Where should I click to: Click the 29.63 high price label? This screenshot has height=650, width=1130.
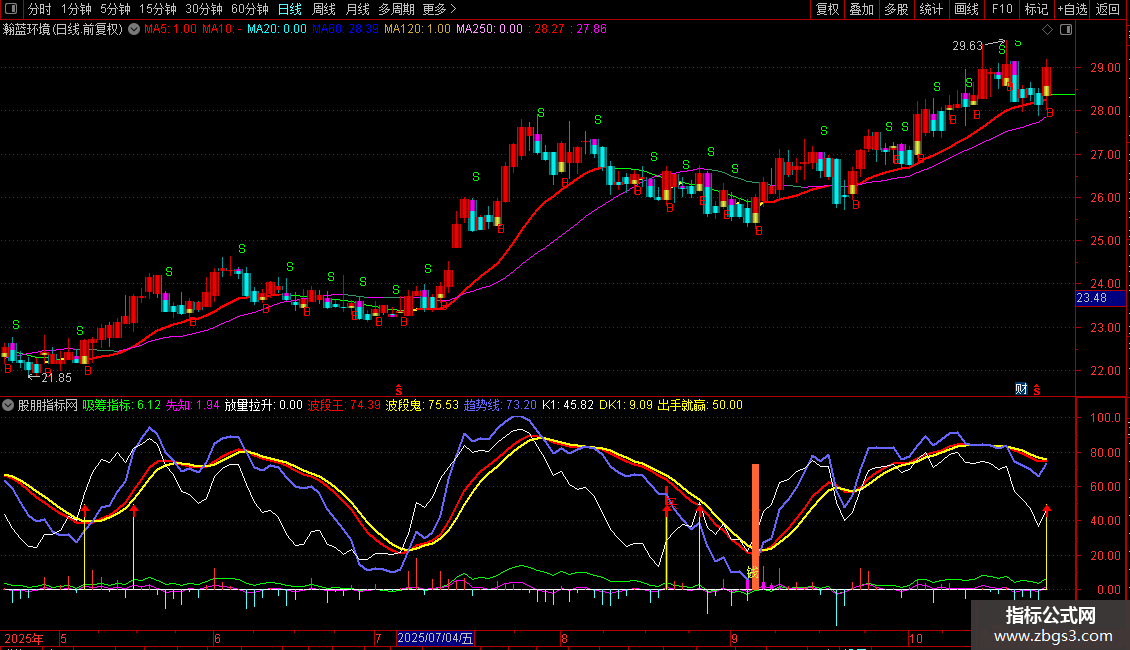(x=967, y=46)
